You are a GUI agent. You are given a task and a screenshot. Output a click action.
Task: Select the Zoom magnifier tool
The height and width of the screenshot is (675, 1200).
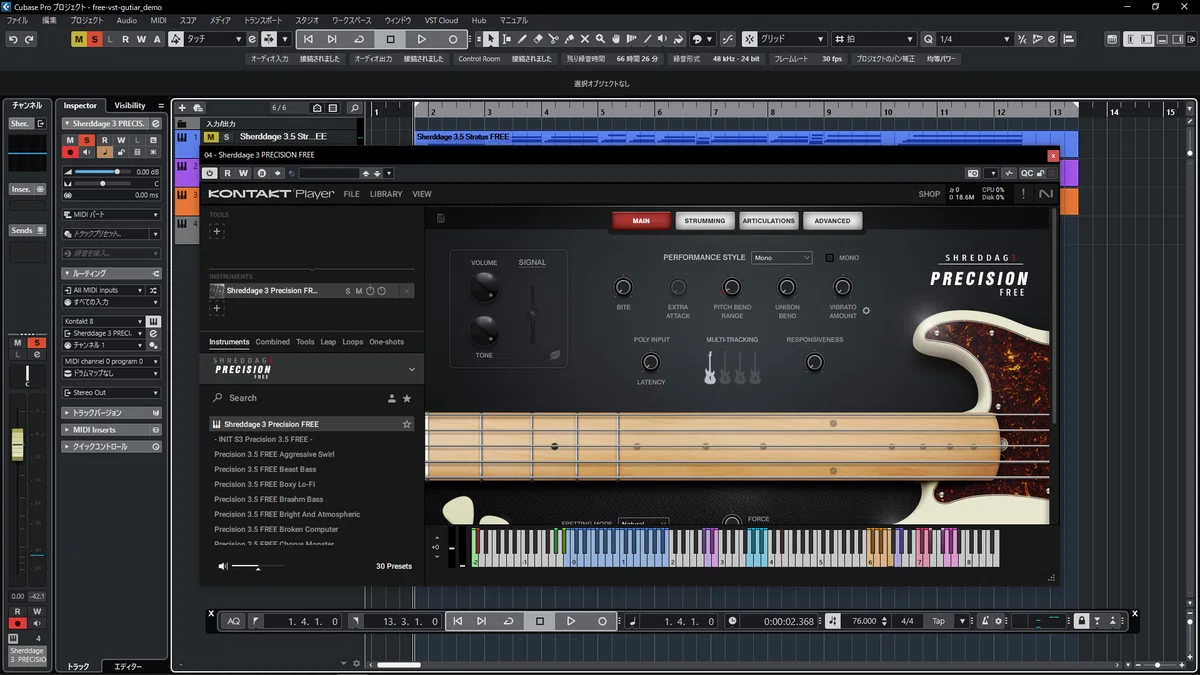point(600,39)
